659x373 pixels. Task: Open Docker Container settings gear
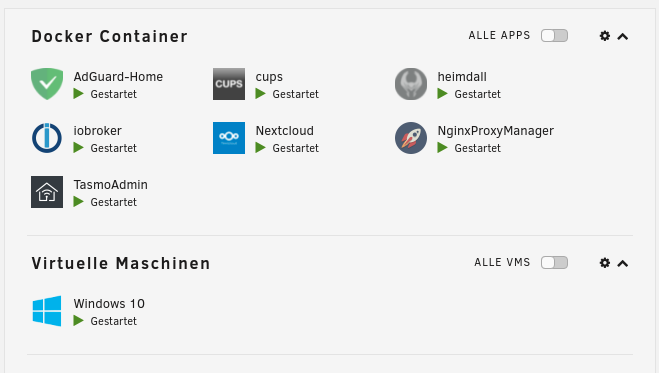605,36
